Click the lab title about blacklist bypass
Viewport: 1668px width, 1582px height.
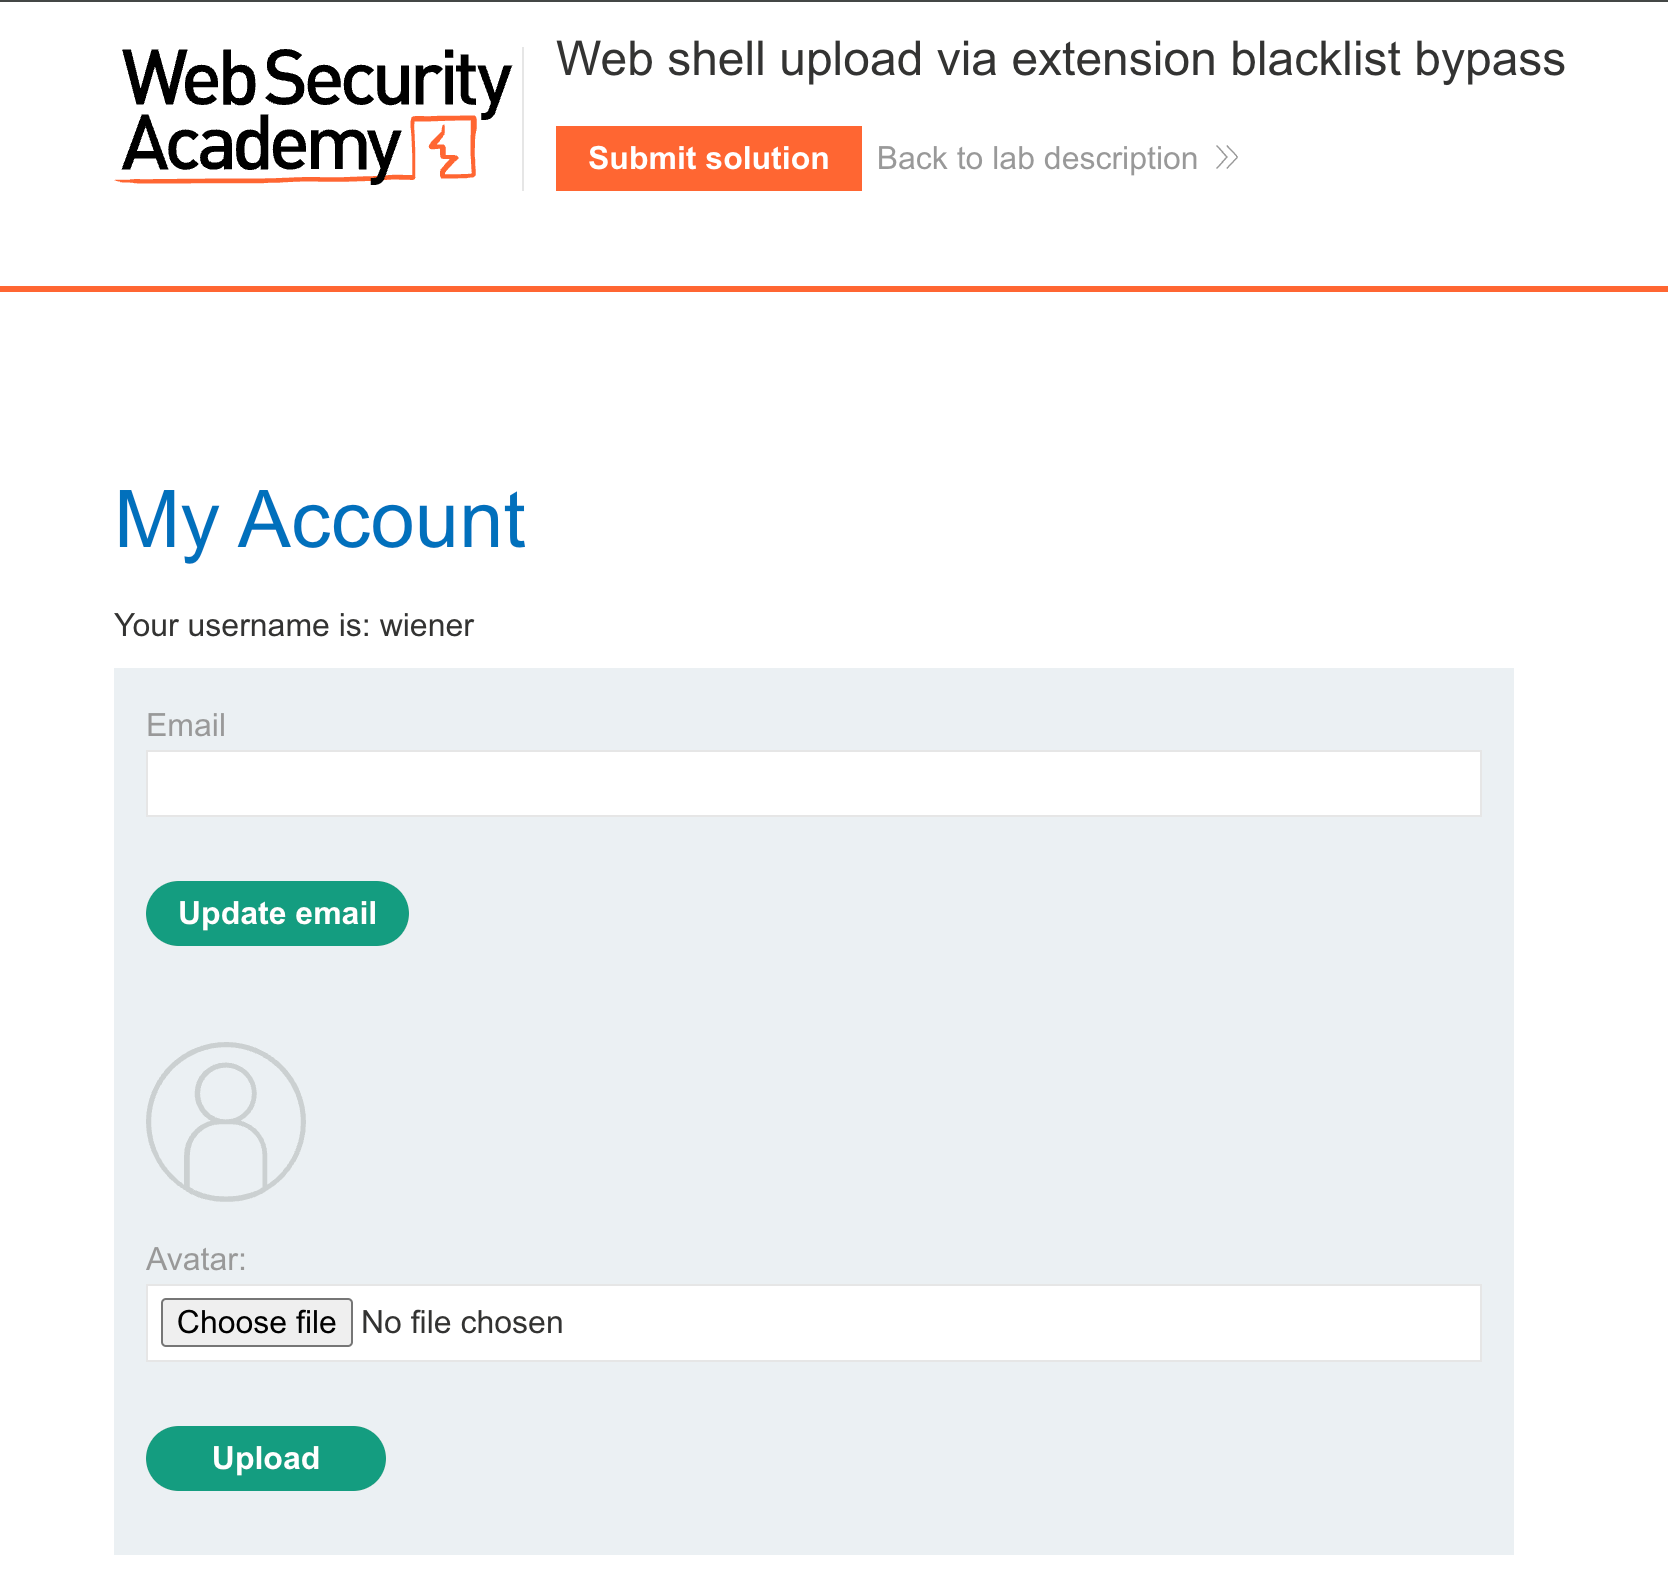1060,60
